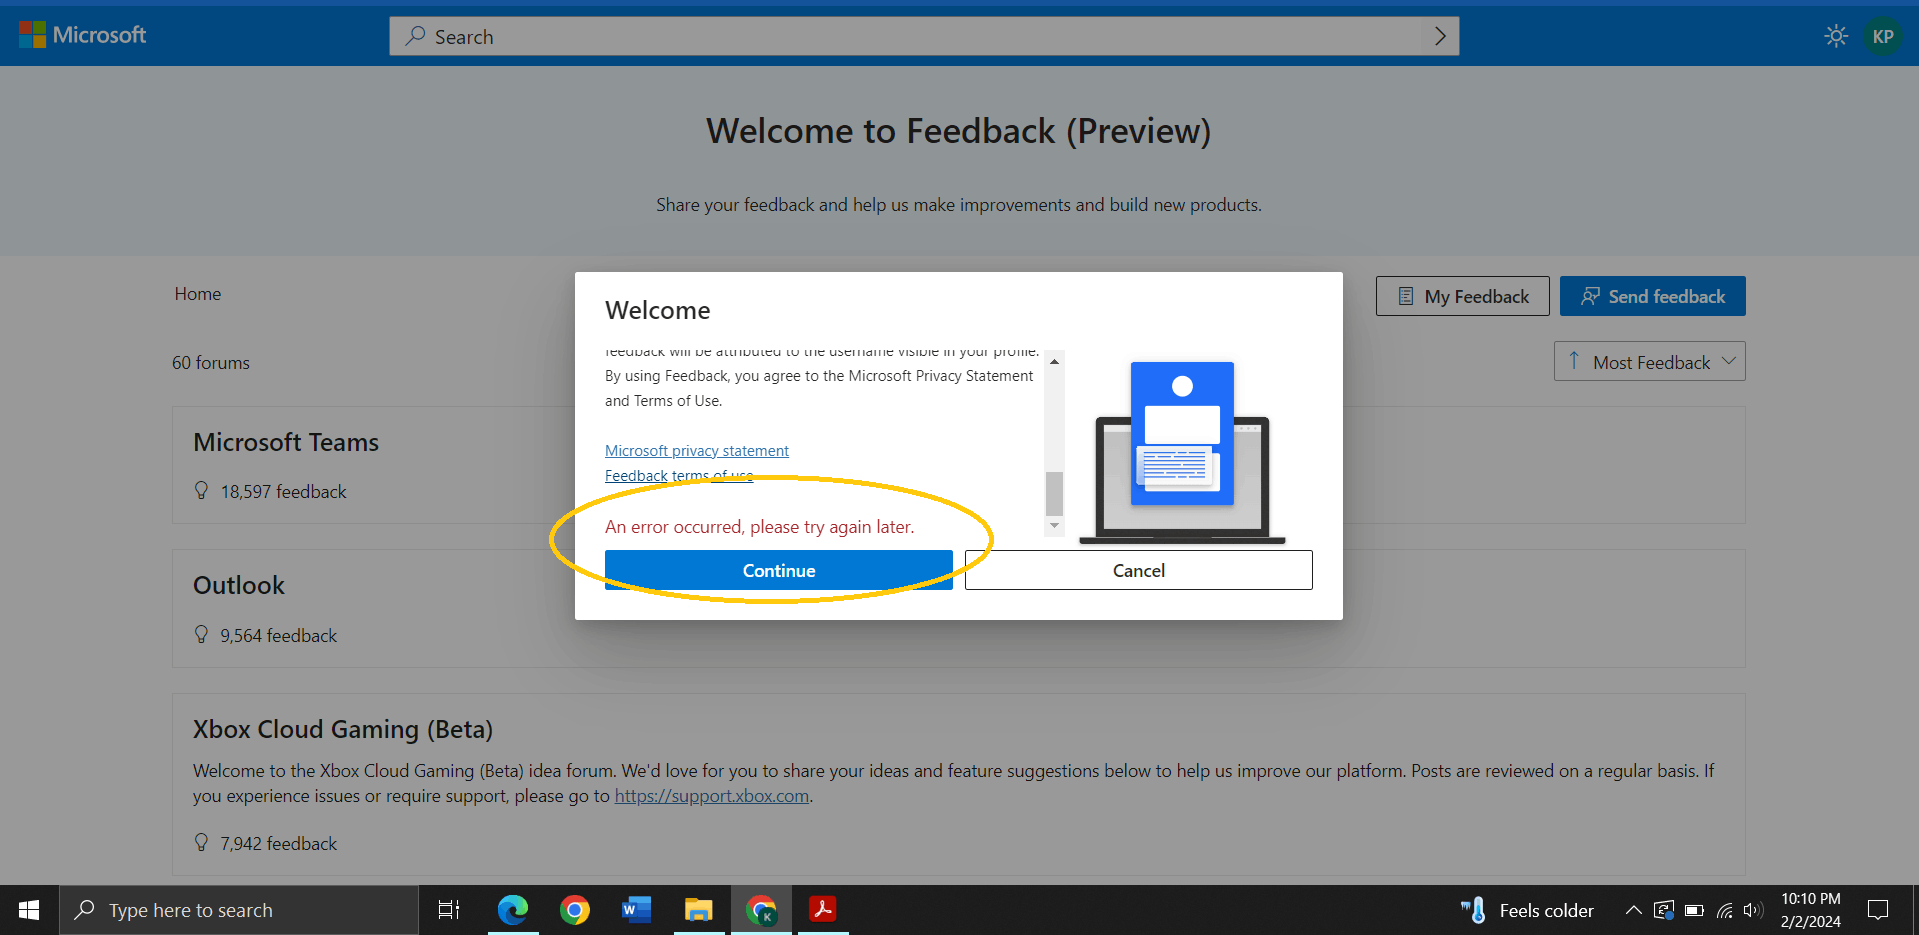Image resolution: width=1919 pixels, height=935 pixels.
Task: Open the Microsoft Teams forum
Action: click(x=286, y=442)
